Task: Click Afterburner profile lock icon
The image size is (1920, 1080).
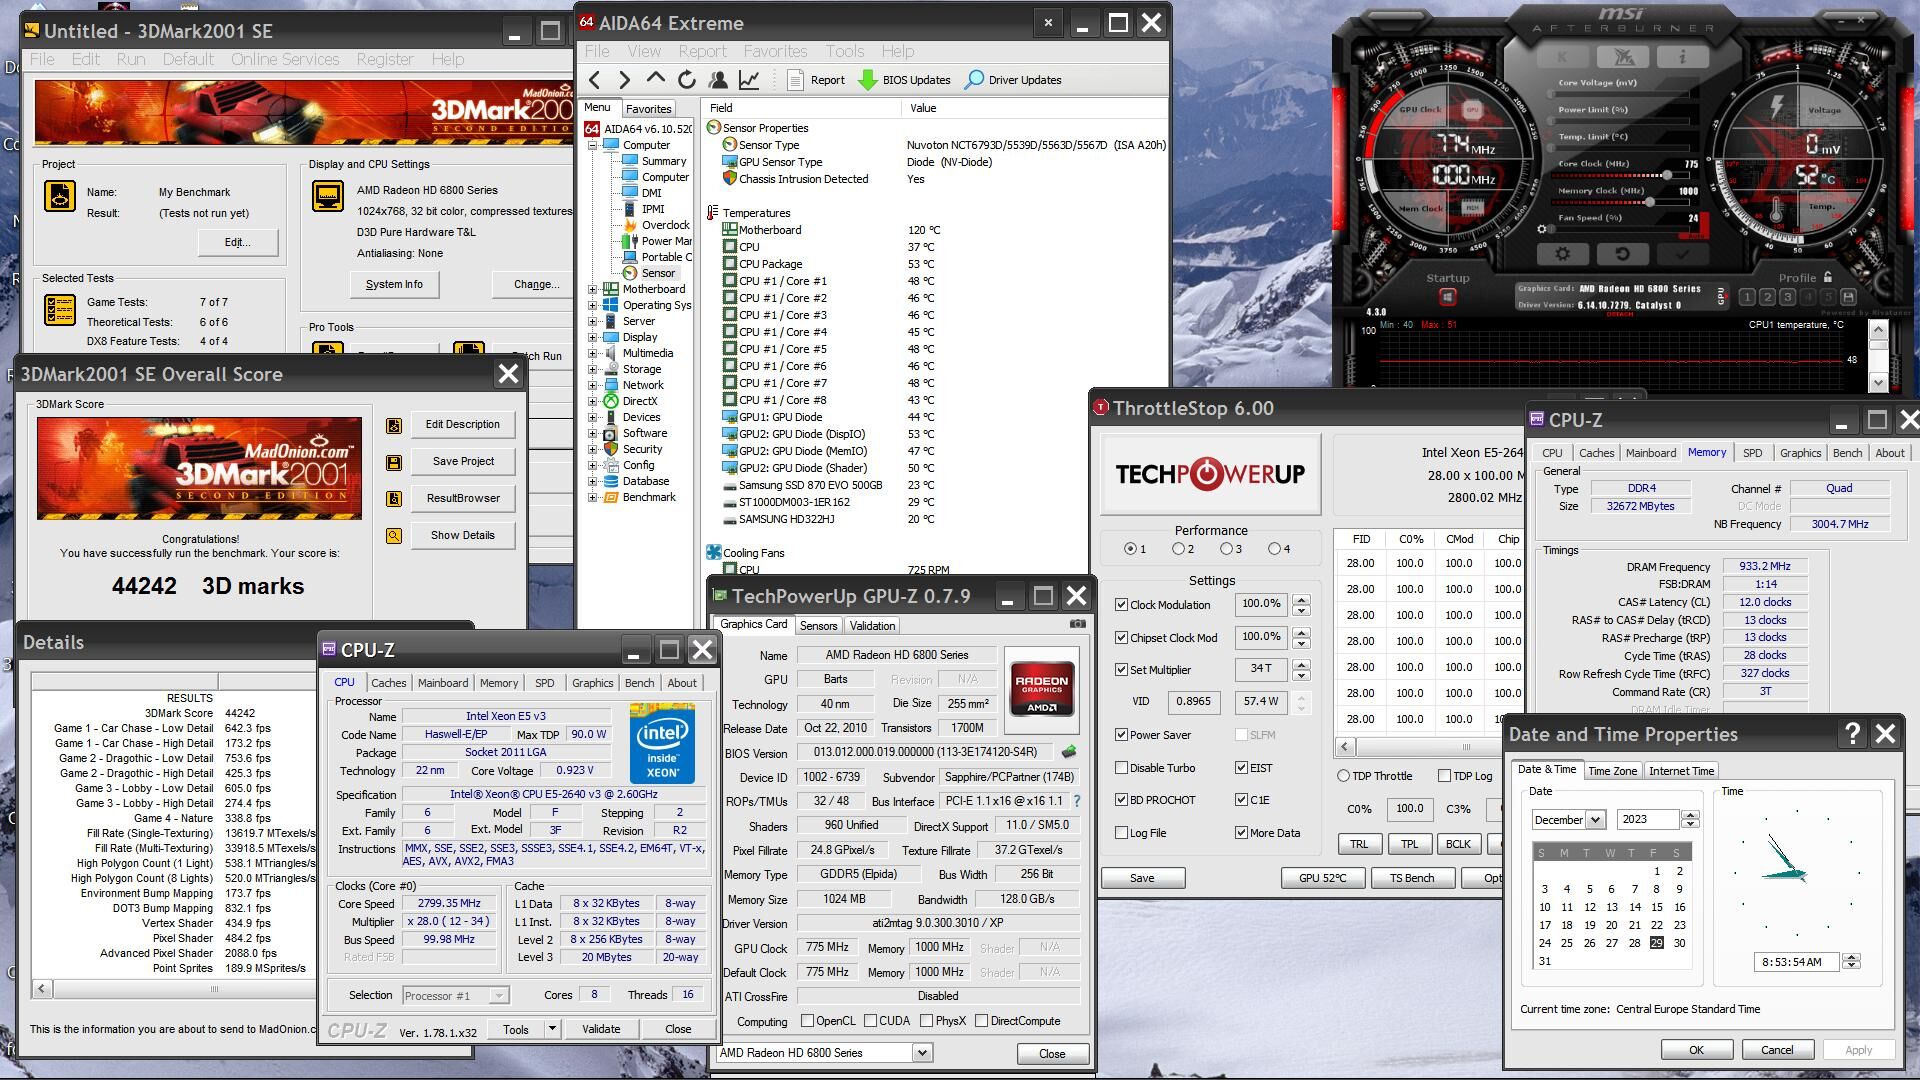Action: point(1828,277)
